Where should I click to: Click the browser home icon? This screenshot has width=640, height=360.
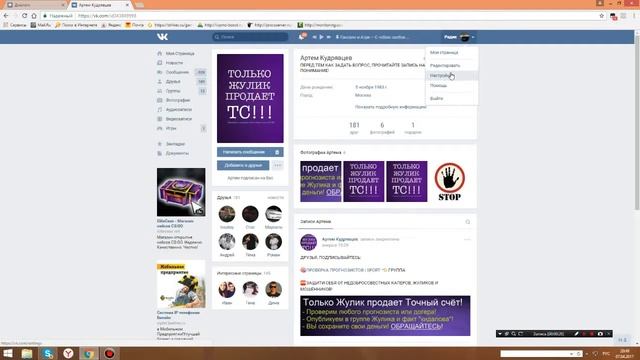pos(34,16)
